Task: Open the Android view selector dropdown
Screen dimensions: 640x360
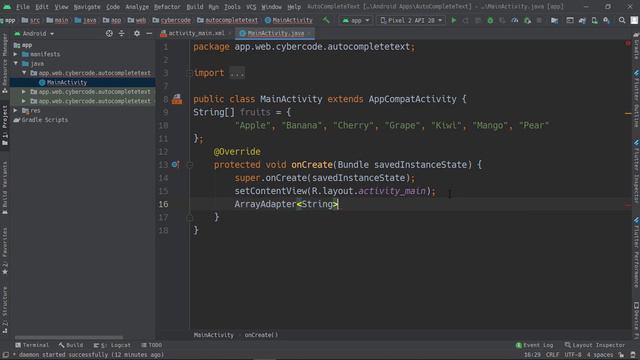Action: click(x=34, y=33)
